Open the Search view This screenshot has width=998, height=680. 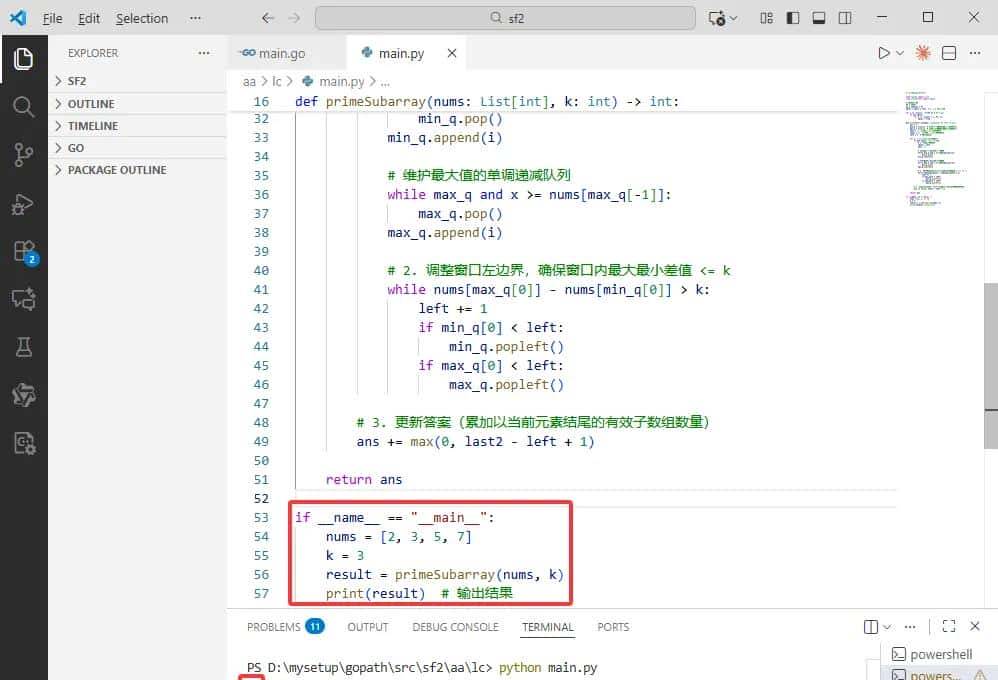coord(24,107)
